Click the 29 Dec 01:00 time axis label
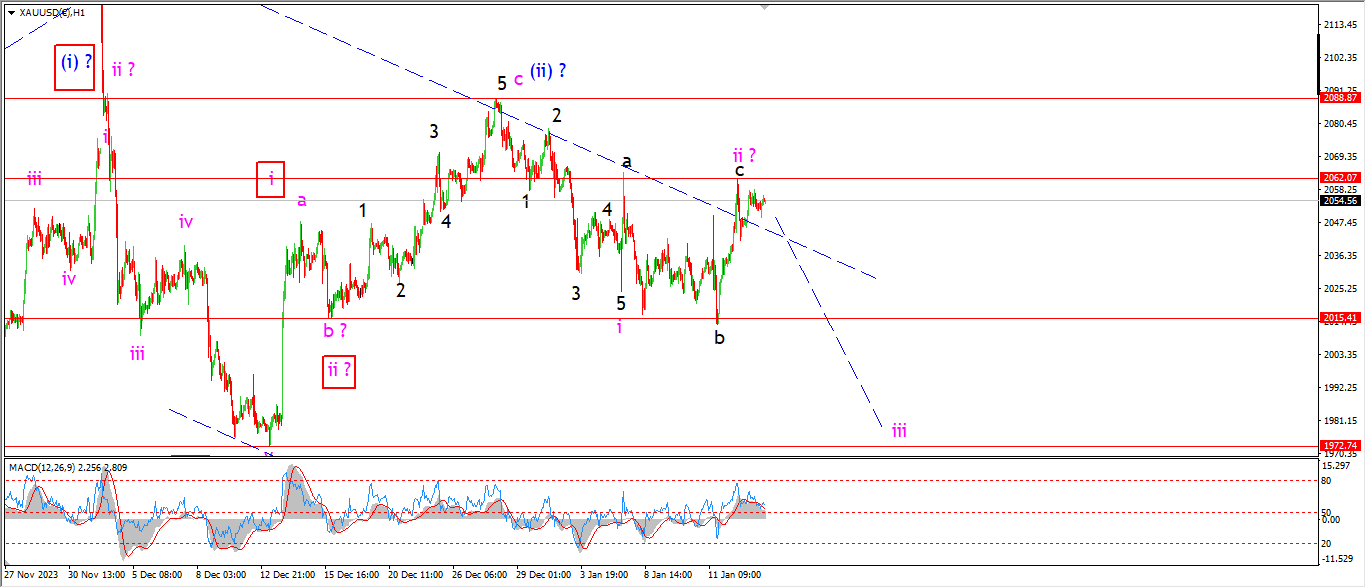Screen dimensions: 1366x588 pos(545,575)
